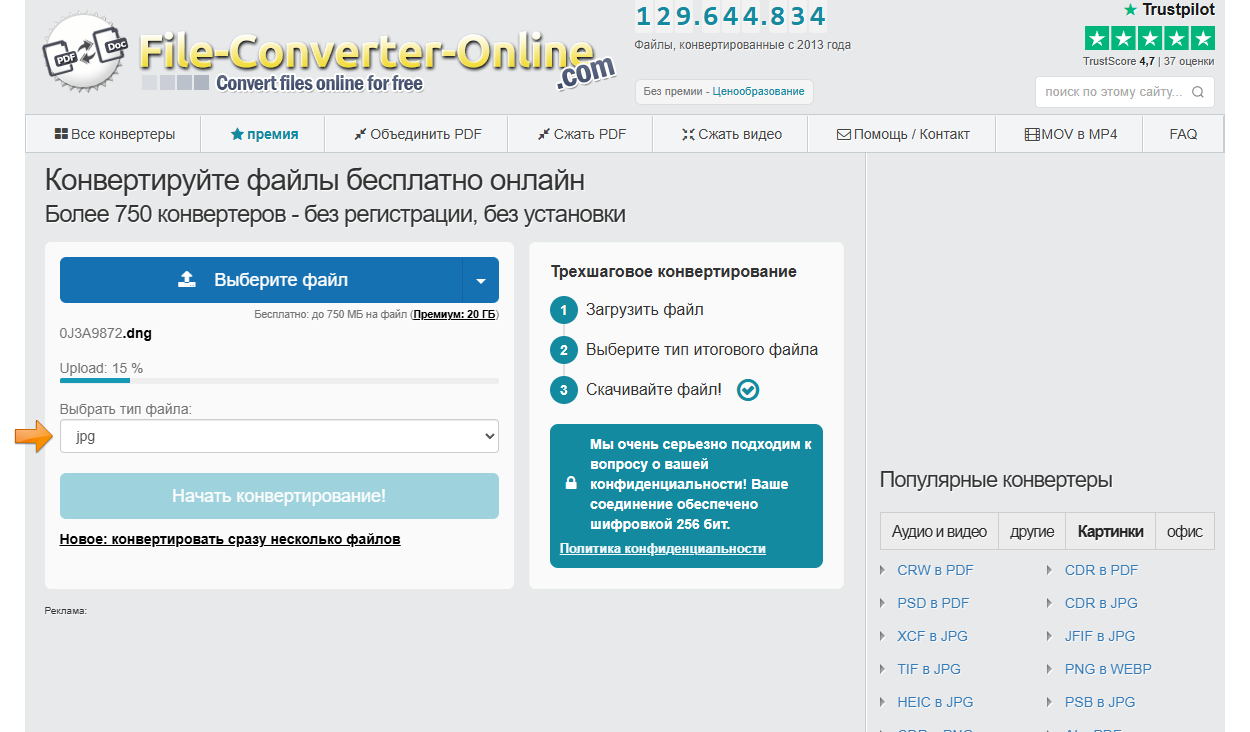Switch to другие tab

(1032, 531)
